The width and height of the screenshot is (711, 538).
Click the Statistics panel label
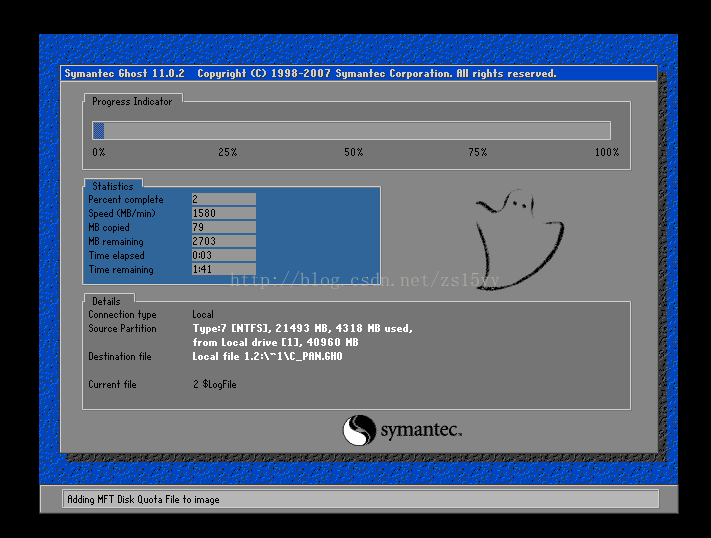click(112, 186)
